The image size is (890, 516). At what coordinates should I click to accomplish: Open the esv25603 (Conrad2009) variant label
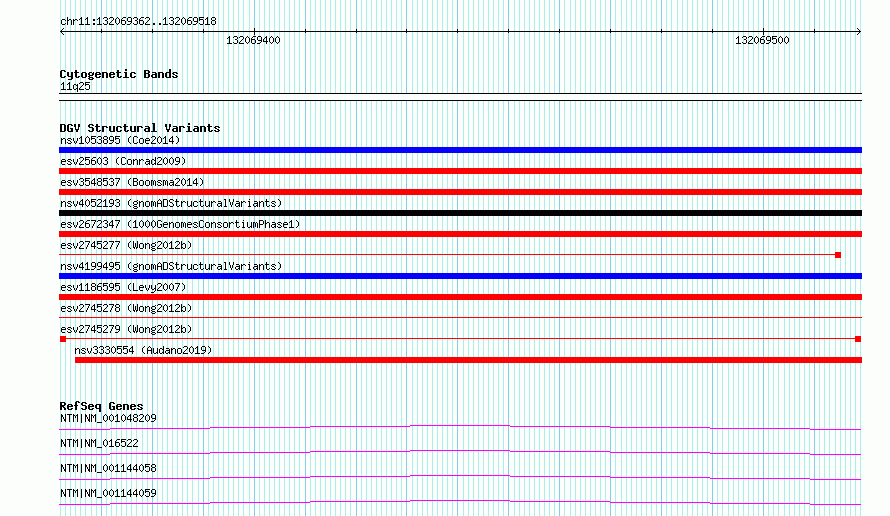(x=123, y=161)
